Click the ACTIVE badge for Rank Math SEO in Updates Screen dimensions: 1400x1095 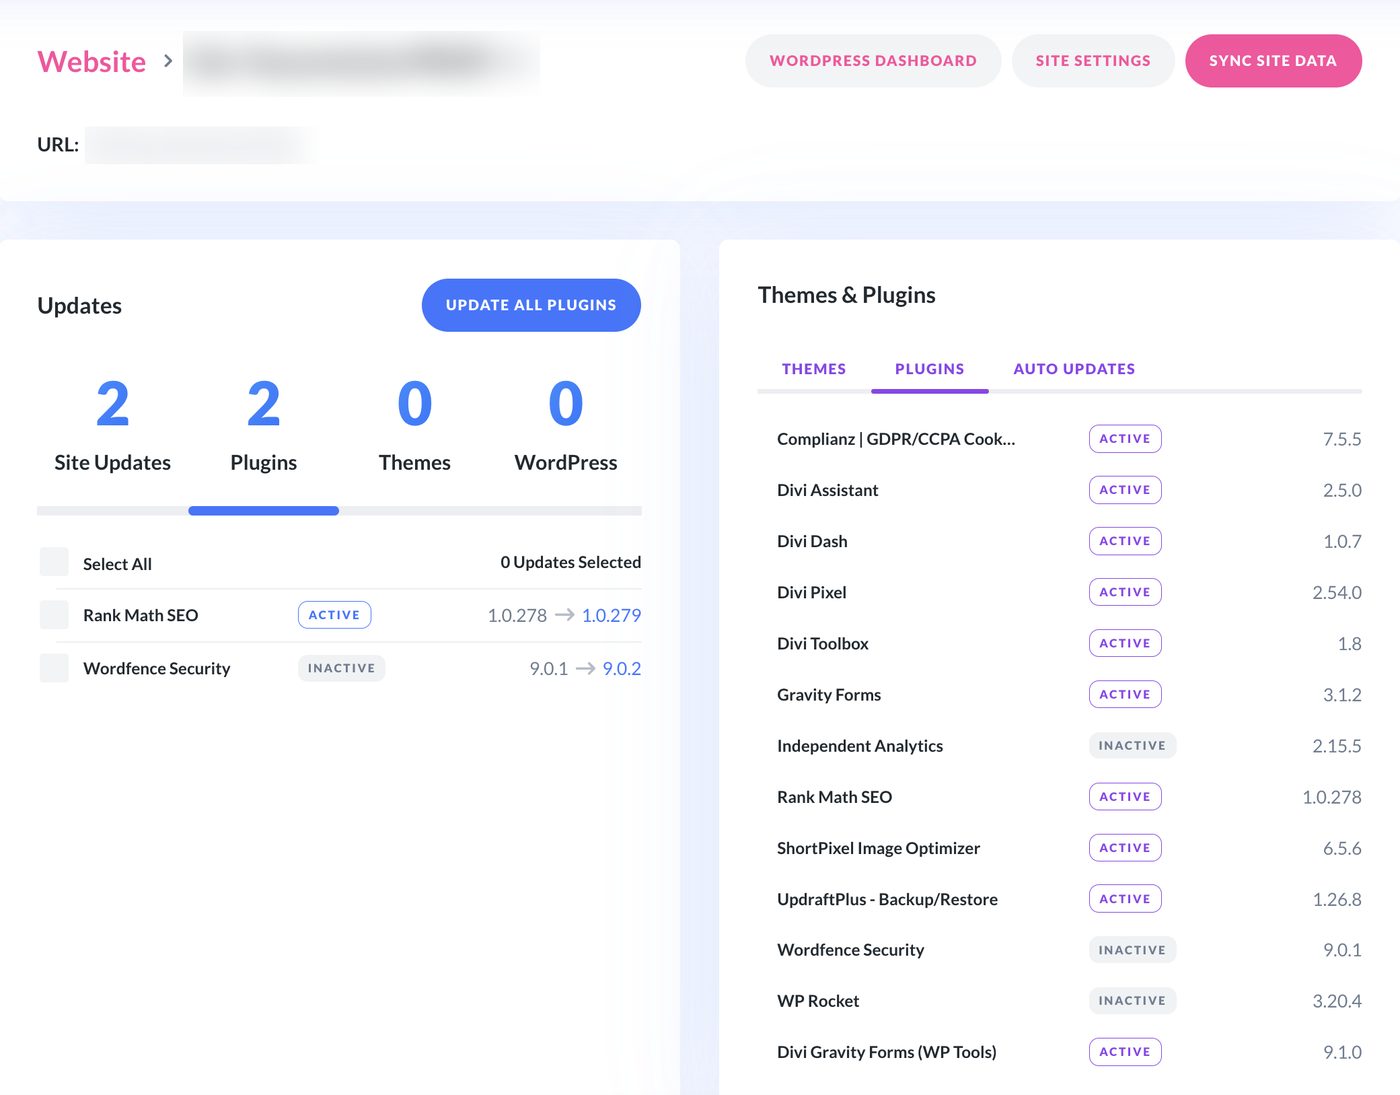pyautogui.click(x=334, y=615)
